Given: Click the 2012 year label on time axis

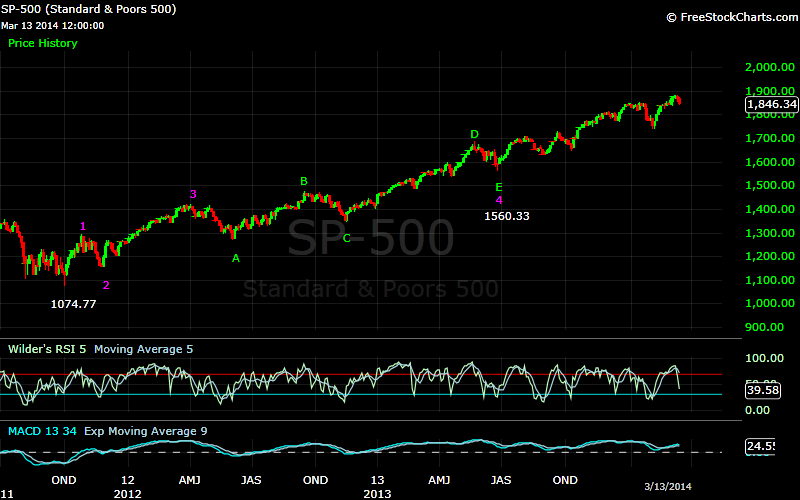Looking at the screenshot, I should (128, 494).
